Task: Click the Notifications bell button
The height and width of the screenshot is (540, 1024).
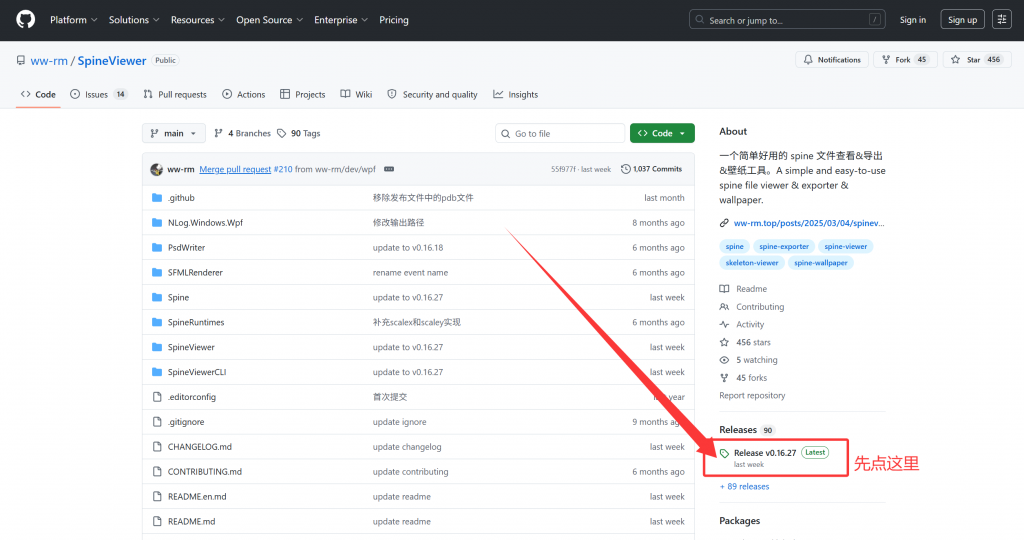Action: click(832, 59)
